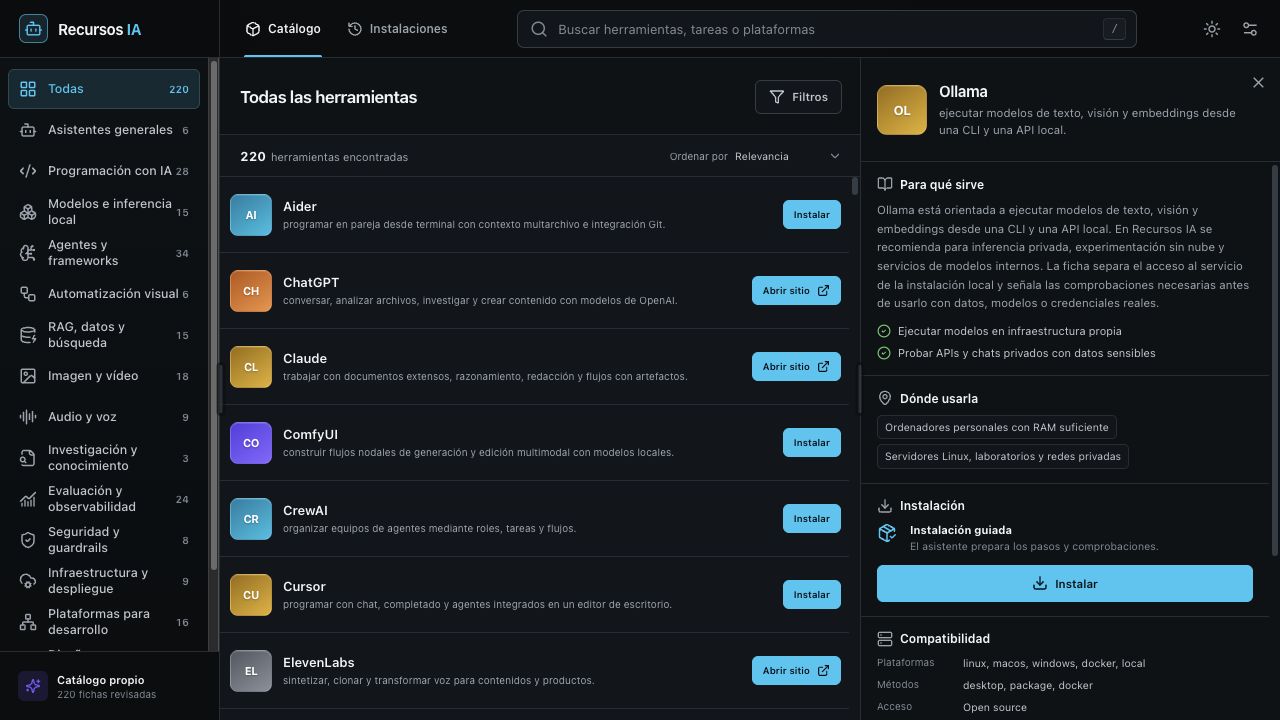Open the ElevenLabs site
This screenshot has width=1280, height=720.
(796, 671)
